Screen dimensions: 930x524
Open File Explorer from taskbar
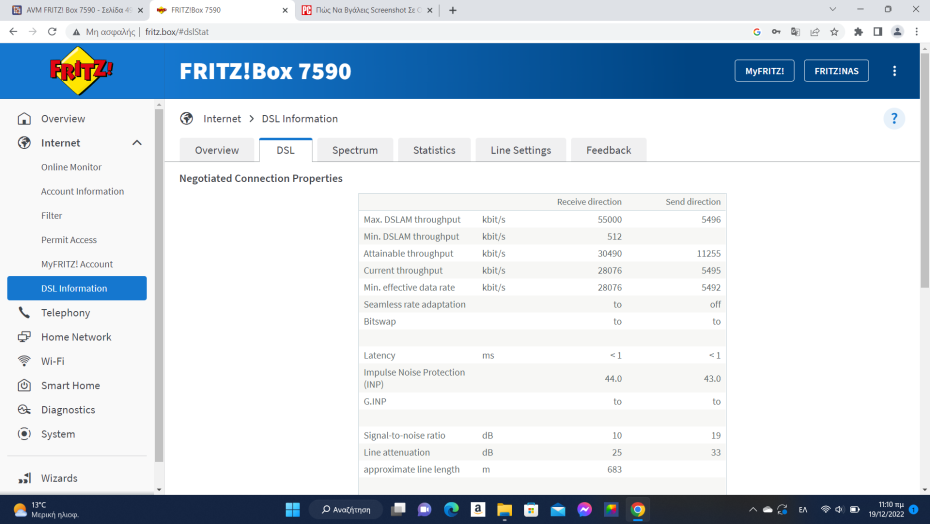click(x=505, y=510)
